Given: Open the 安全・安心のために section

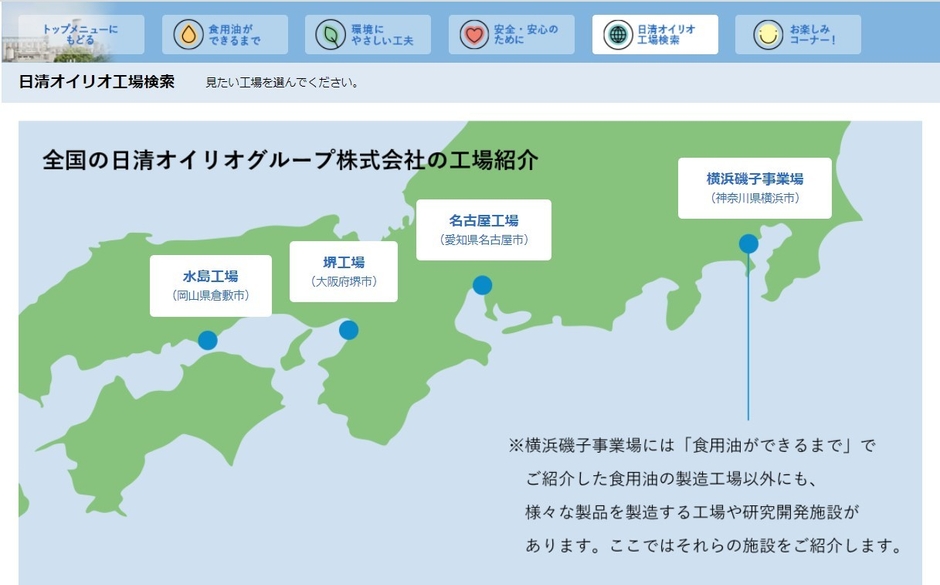Looking at the screenshot, I should 512,32.
